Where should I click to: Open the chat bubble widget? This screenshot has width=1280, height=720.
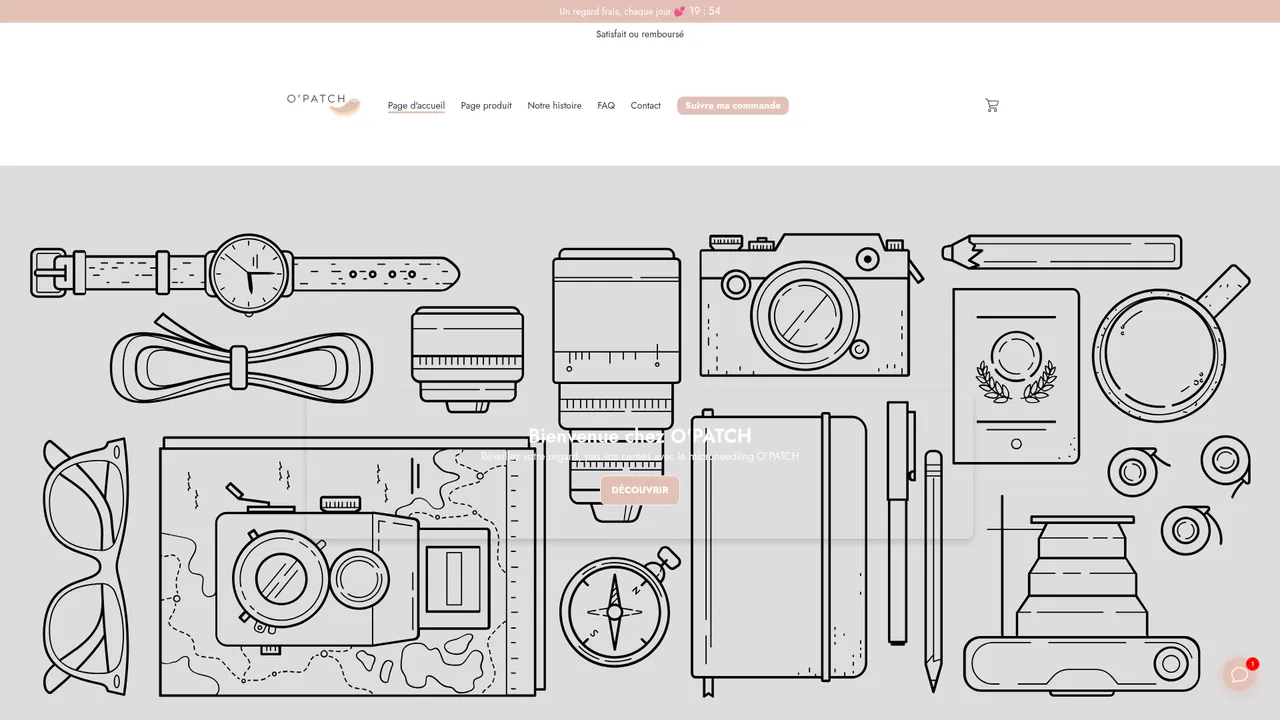(x=1240, y=674)
